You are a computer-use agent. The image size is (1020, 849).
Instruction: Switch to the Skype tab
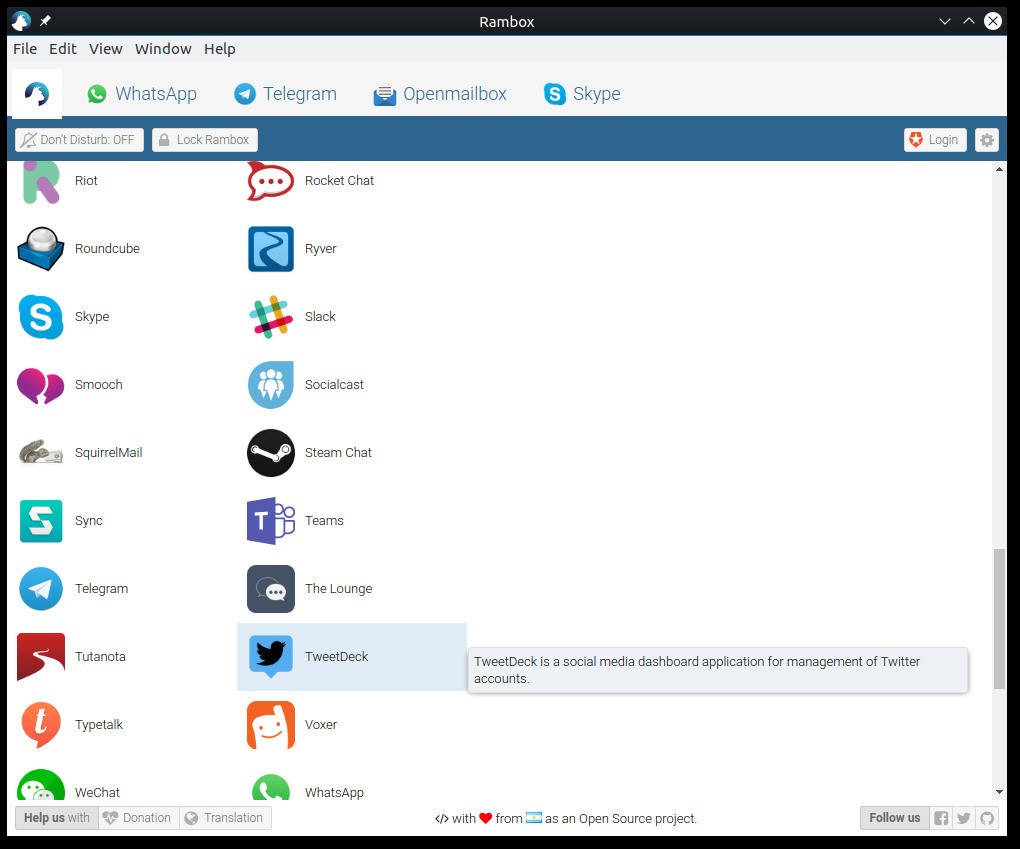click(582, 94)
